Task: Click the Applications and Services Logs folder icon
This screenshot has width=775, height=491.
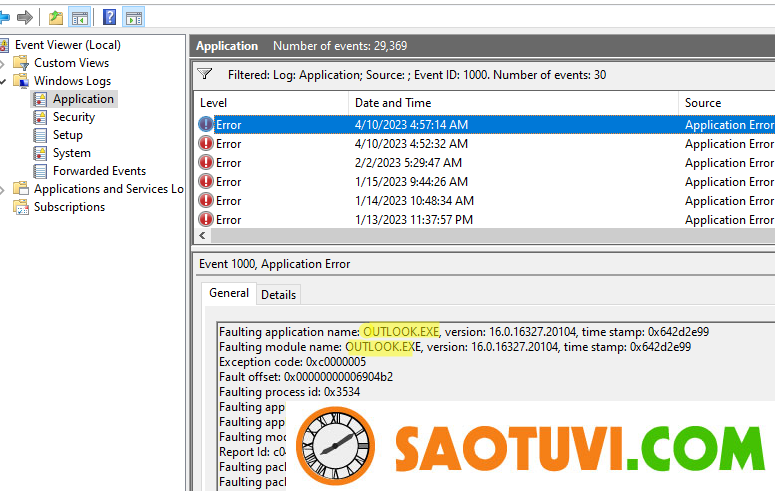Action: click(21, 189)
